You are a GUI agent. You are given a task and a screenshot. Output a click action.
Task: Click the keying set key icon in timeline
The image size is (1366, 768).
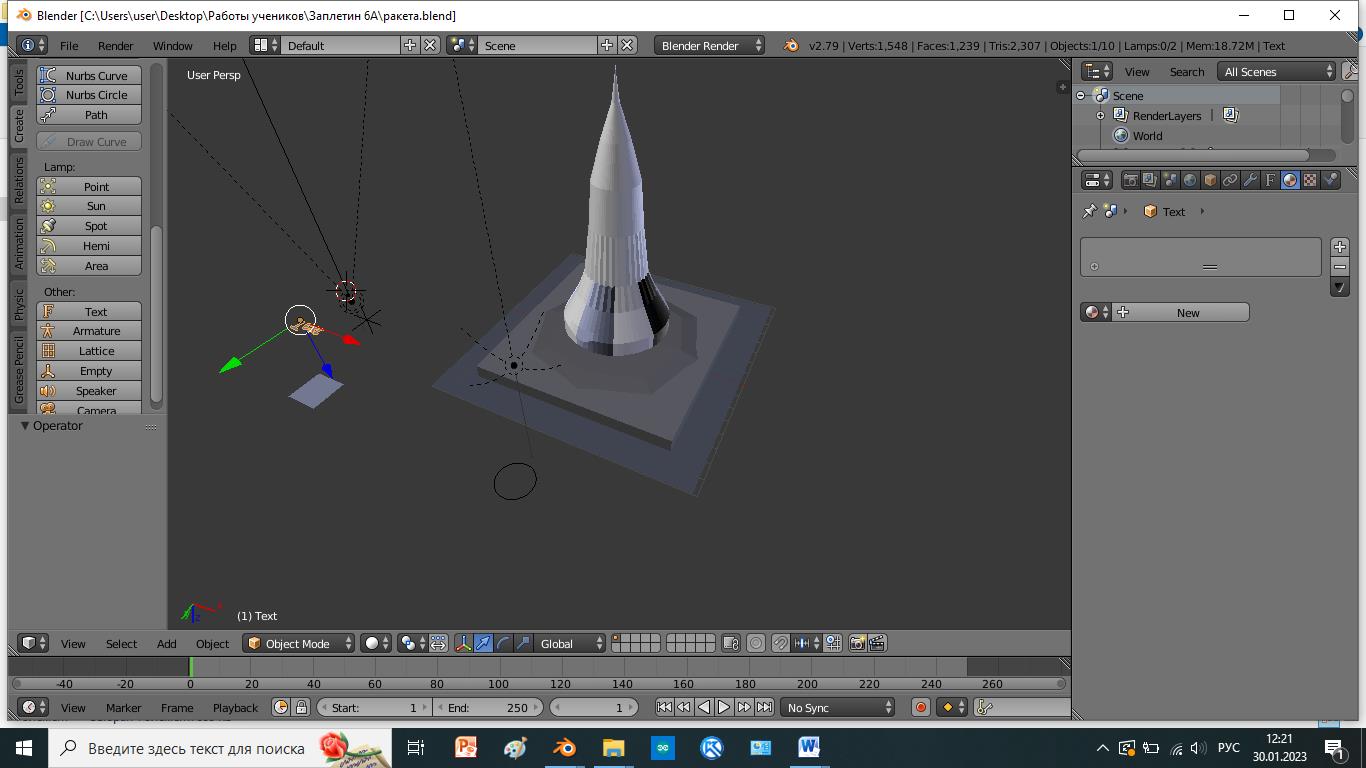click(x=985, y=707)
